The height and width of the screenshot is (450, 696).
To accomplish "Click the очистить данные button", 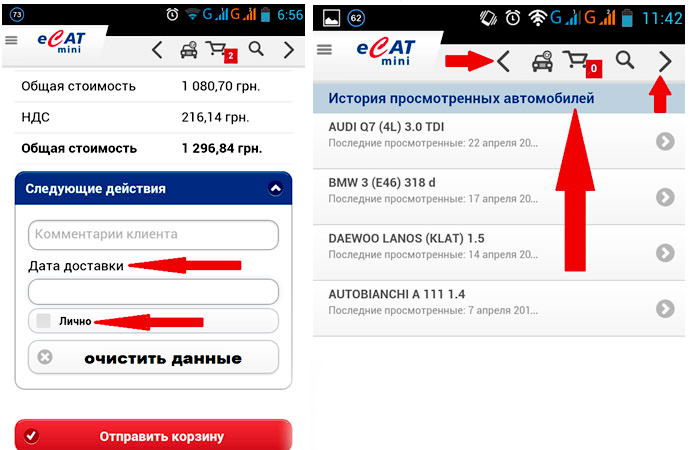I will pos(153,357).
